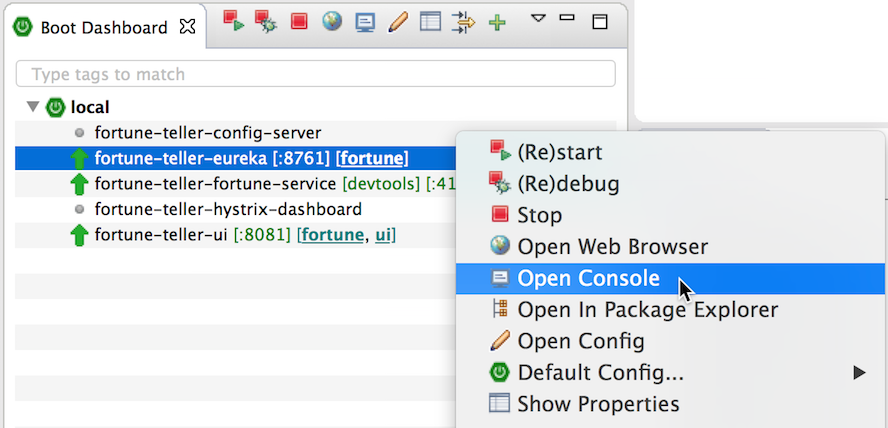Choose (Re)debug in context menu
Viewport: 888px width, 428px height.
(671, 183)
